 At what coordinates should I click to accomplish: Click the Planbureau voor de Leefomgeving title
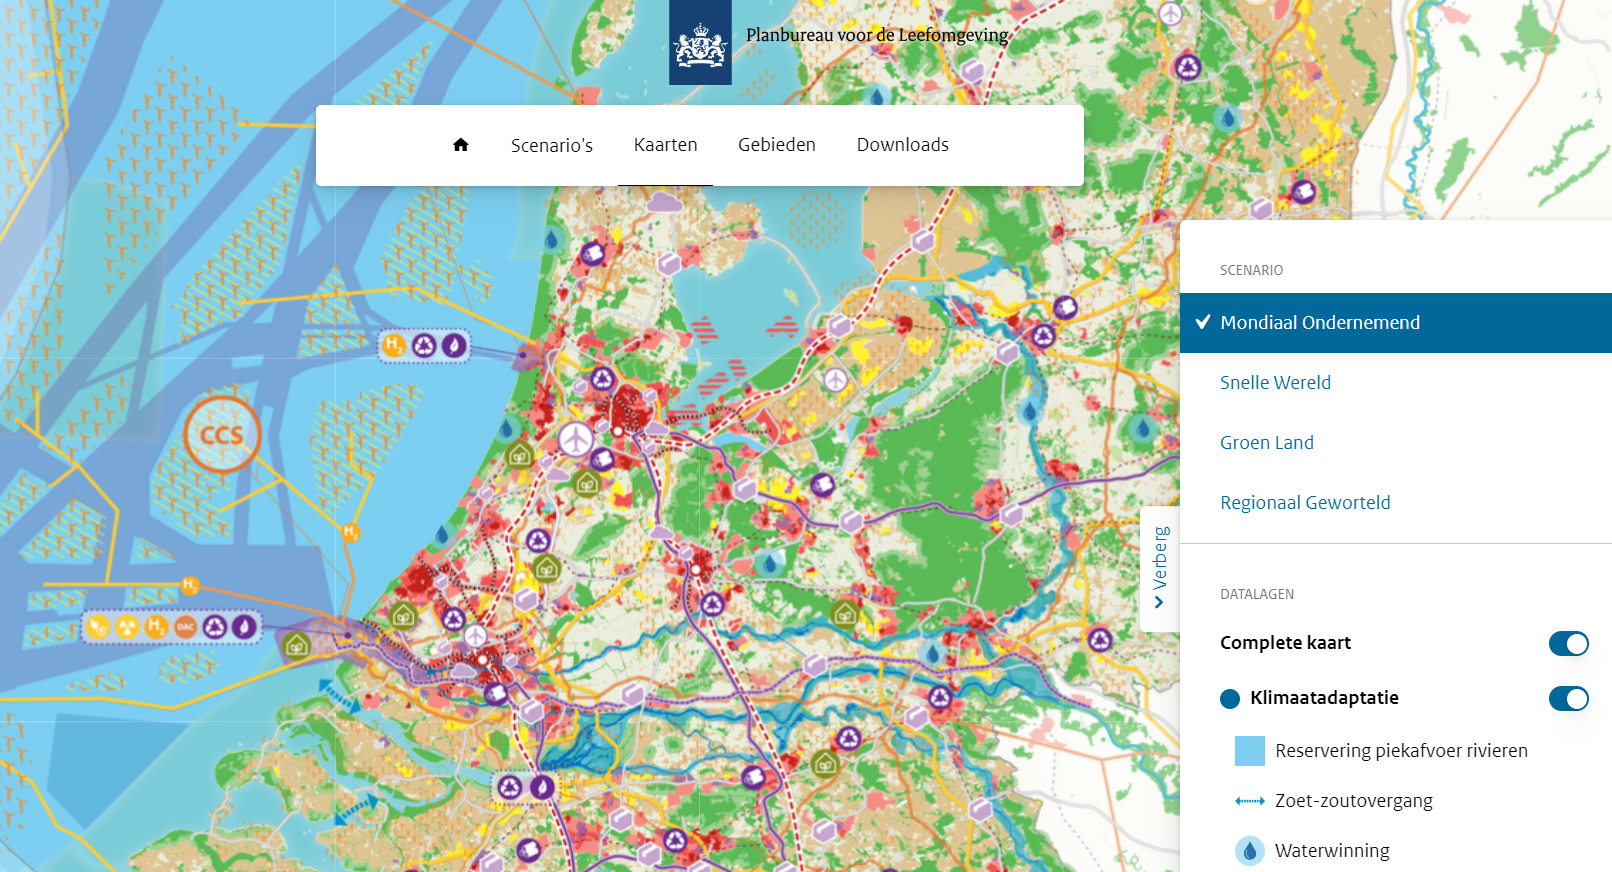pos(877,35)
